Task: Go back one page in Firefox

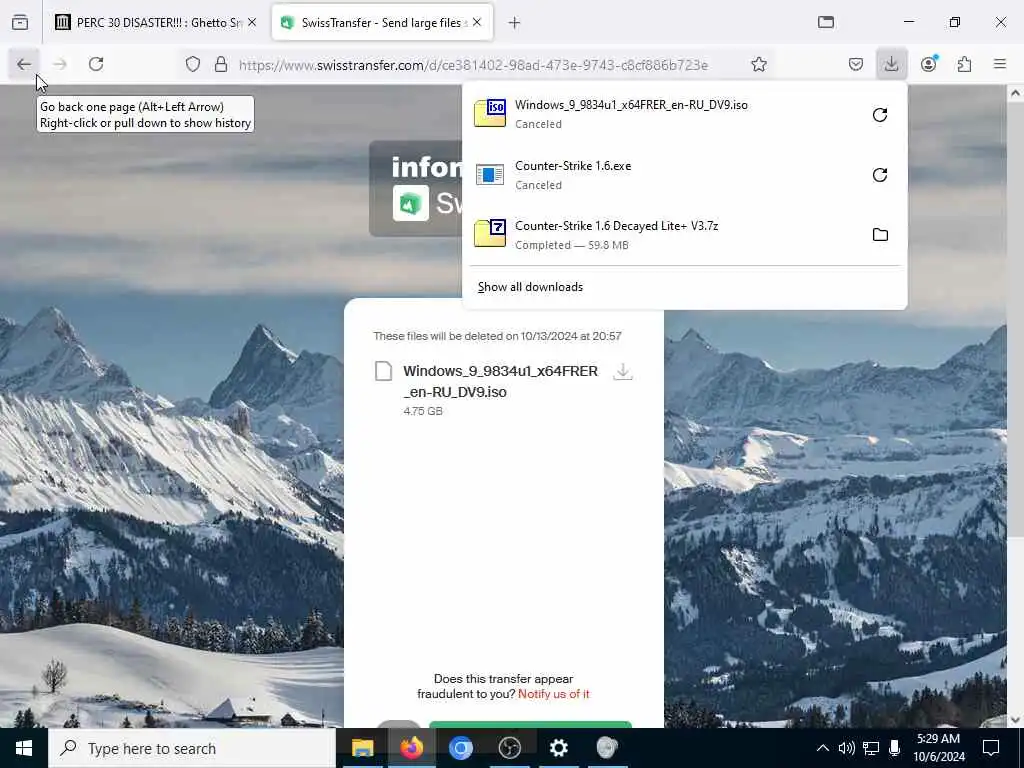Action: pos(24,64)
